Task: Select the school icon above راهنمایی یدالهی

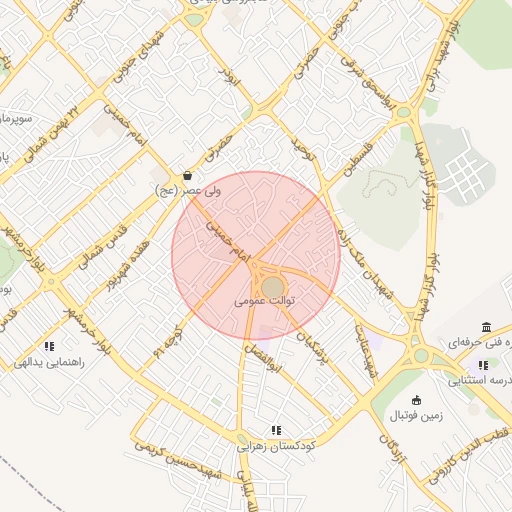Action: click(49, 346)
